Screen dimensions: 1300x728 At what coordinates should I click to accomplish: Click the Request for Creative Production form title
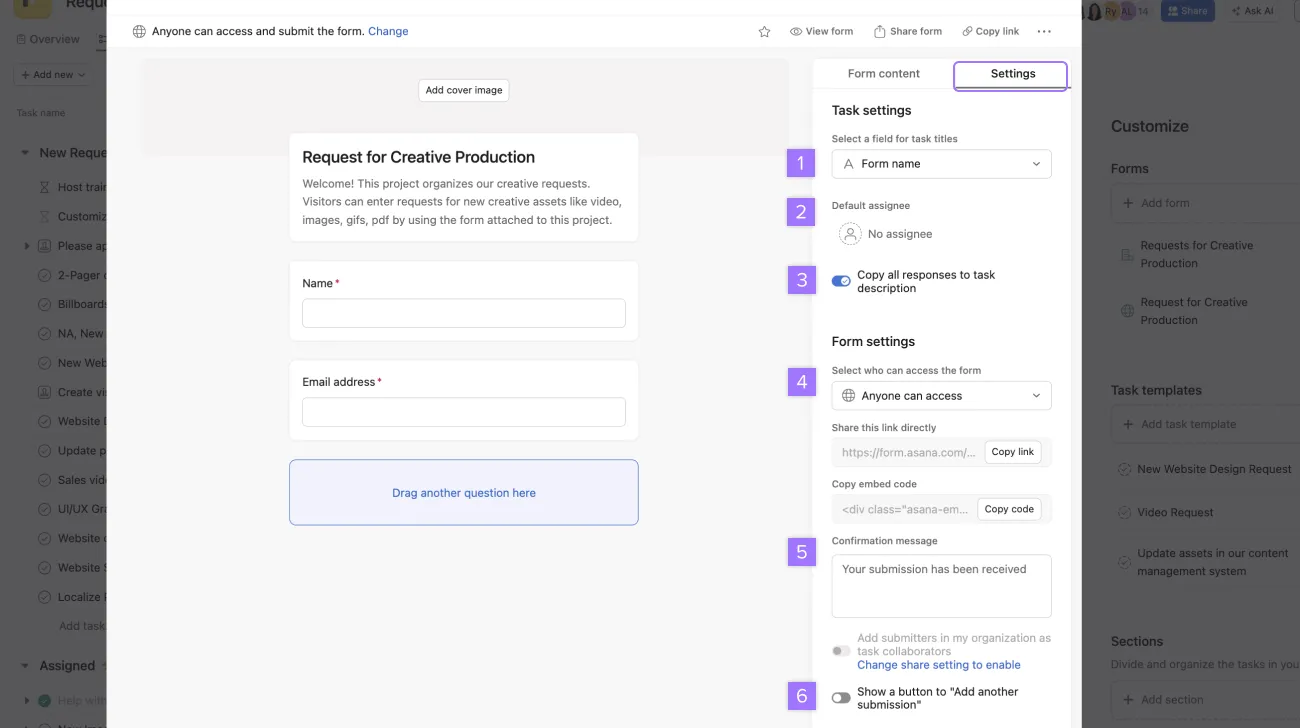[418, 157]
